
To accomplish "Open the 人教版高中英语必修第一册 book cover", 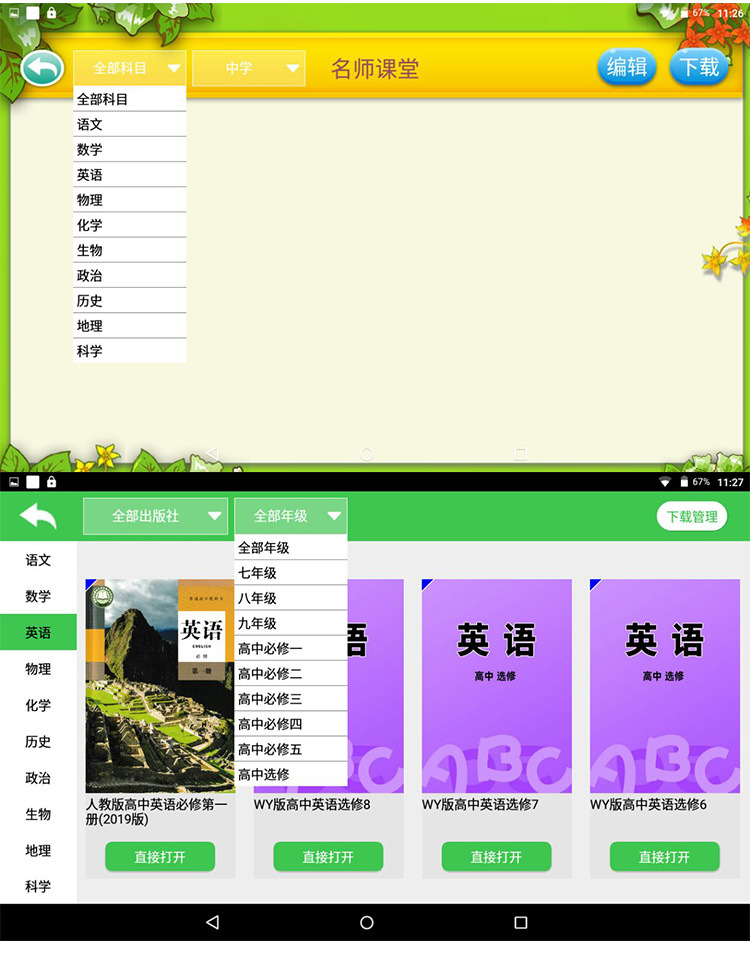I will point(160,686).
